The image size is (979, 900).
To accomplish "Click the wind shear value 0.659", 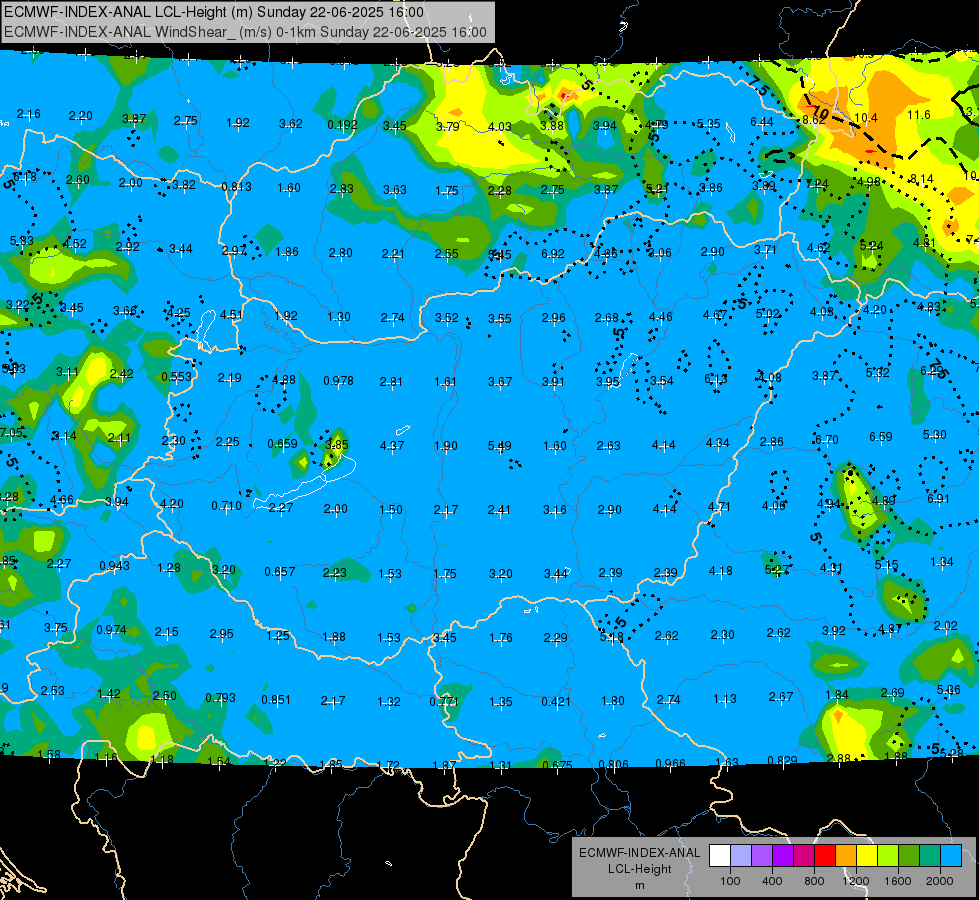I will 282,443.
